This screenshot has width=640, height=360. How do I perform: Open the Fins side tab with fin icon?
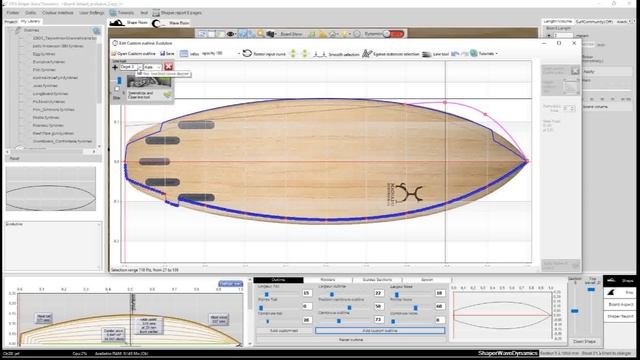620,293
